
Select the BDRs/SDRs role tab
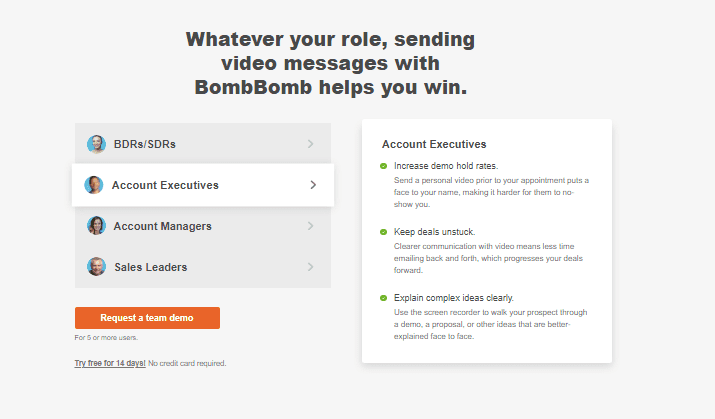[203, 144]
